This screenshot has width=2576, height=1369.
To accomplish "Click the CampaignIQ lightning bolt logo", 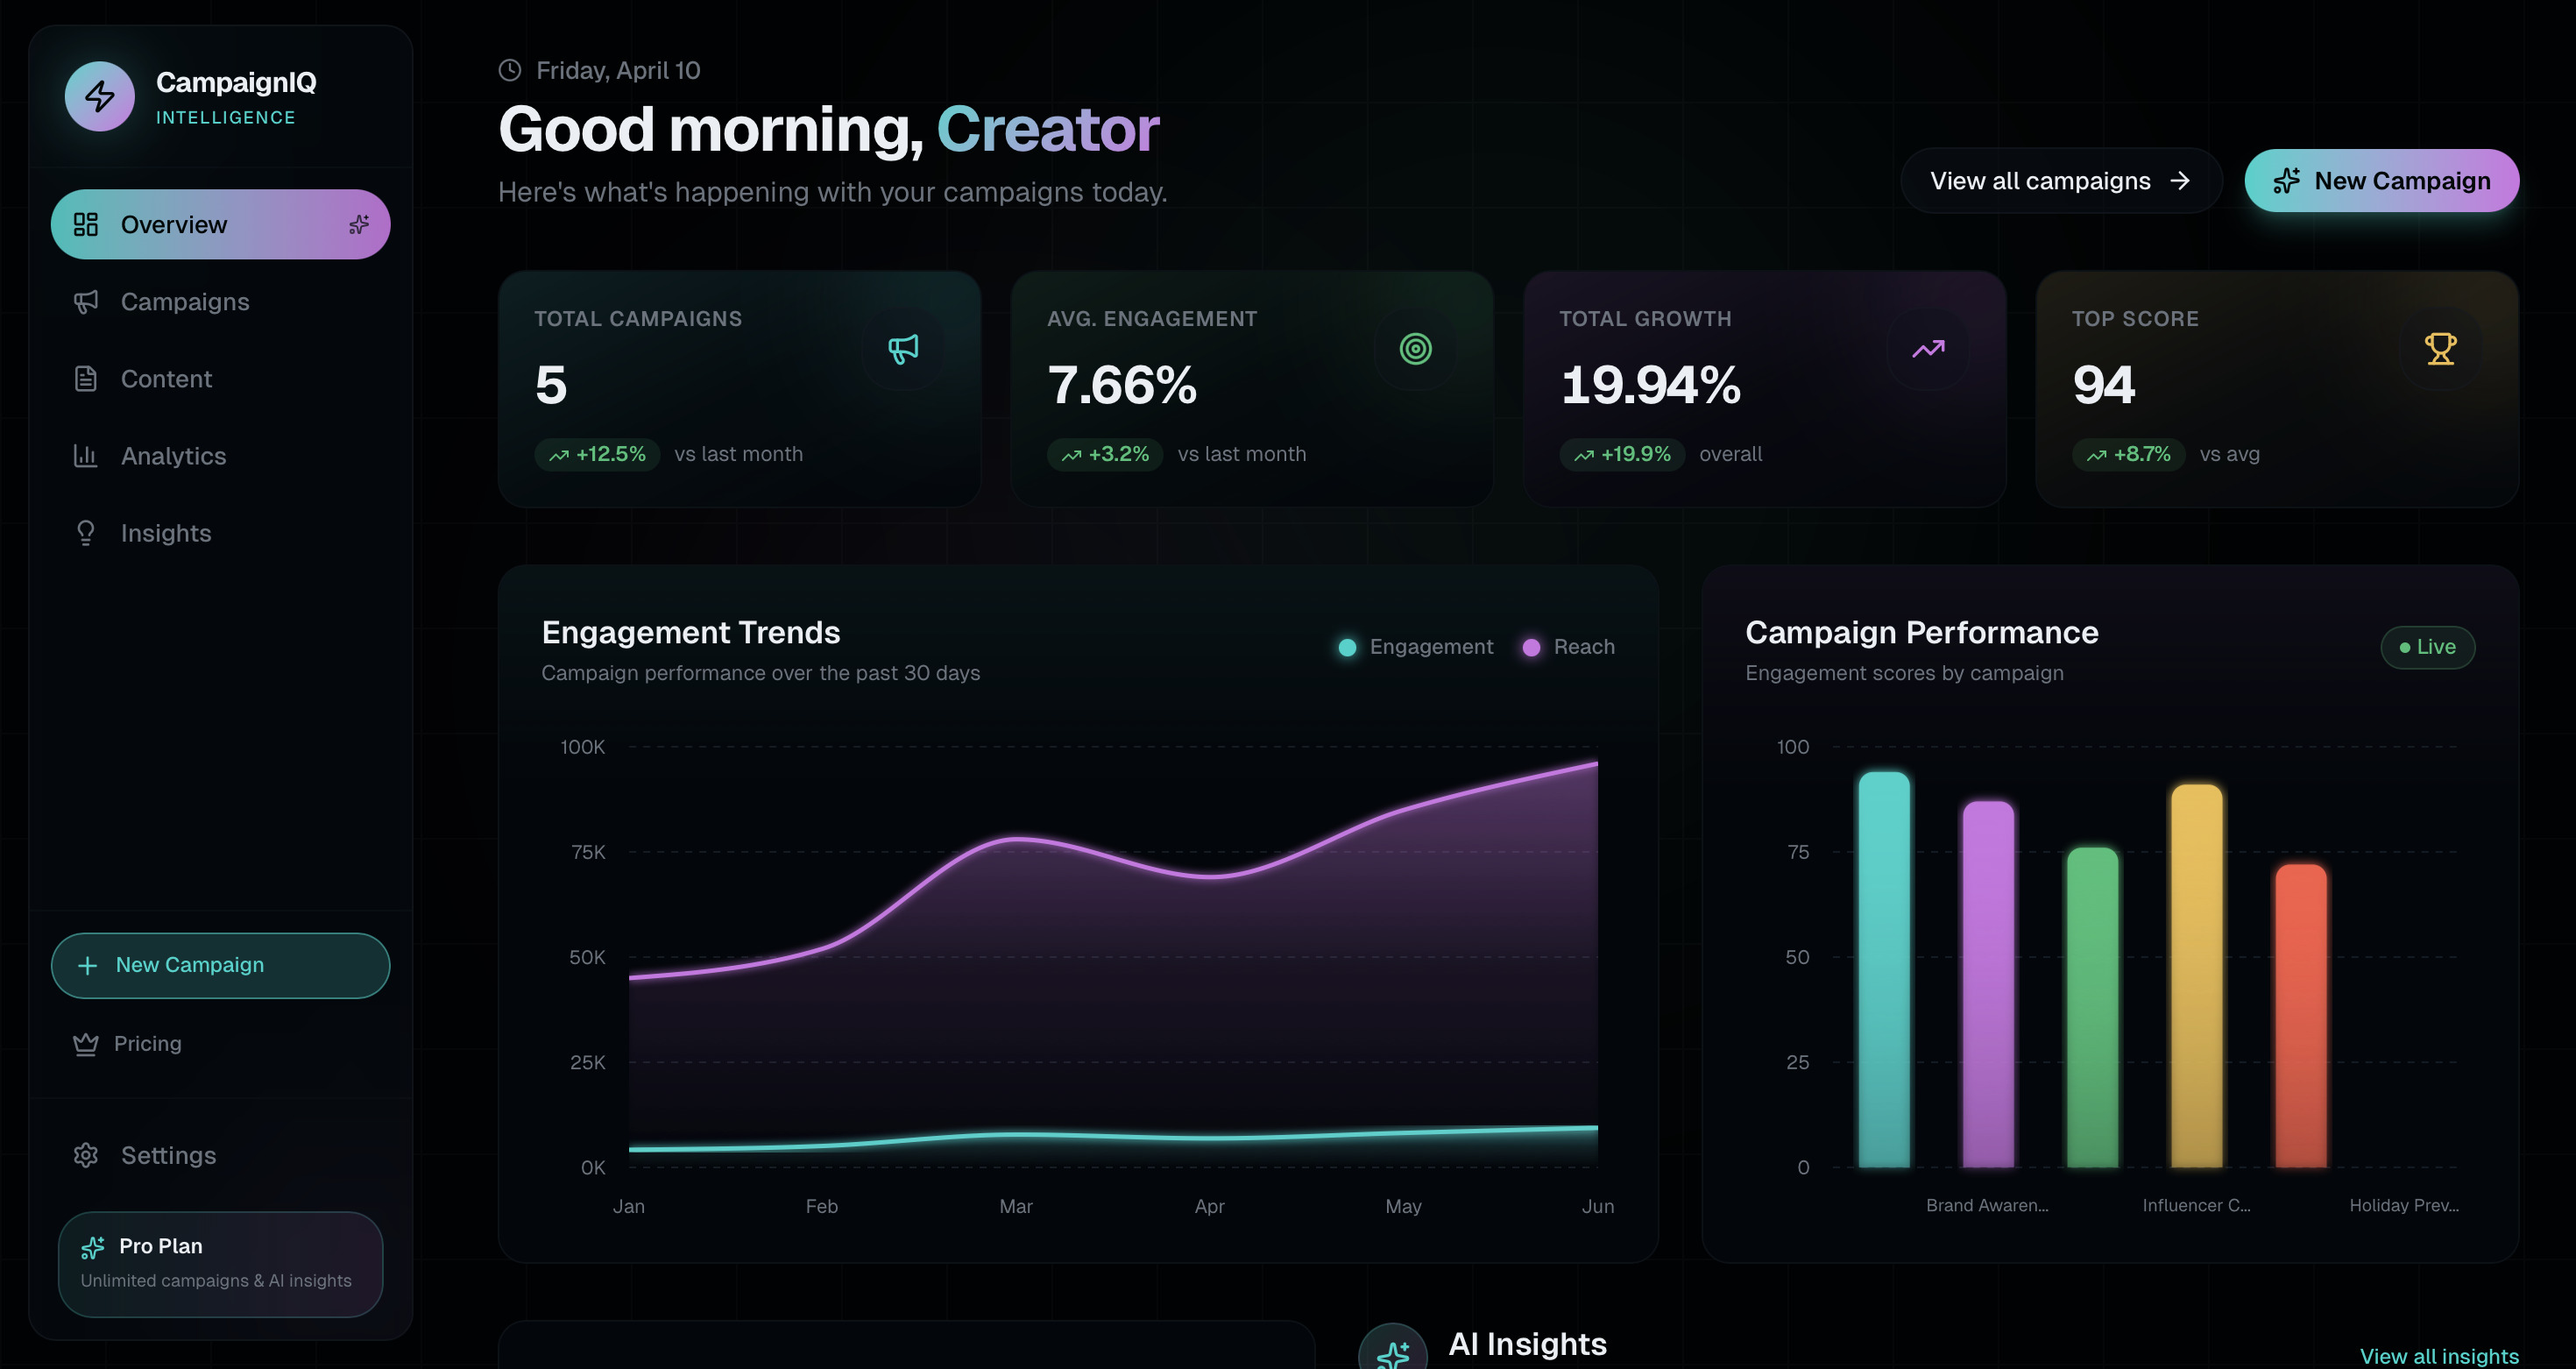I will click(99, 96).
